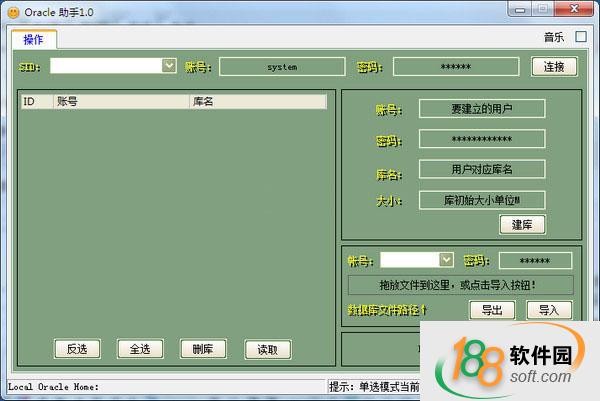Expand the 帐号 dropdown in the import panel
600x401 pixels.
tap(446, 260)
